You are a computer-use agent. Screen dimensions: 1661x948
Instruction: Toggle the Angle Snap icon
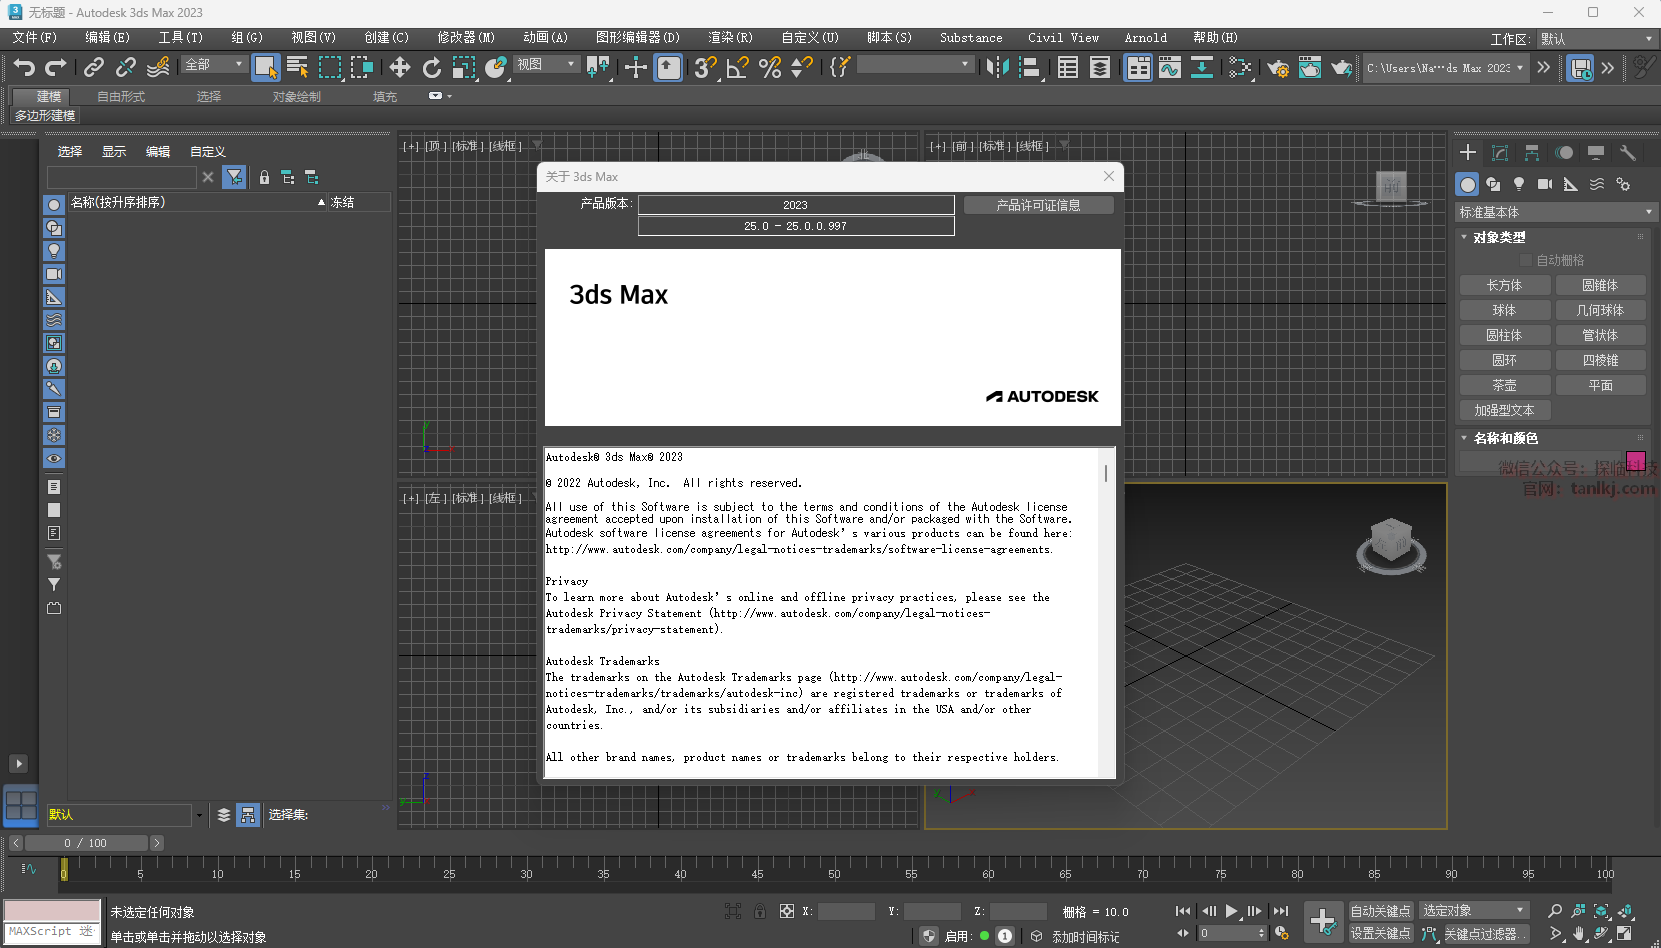[737, 67]
